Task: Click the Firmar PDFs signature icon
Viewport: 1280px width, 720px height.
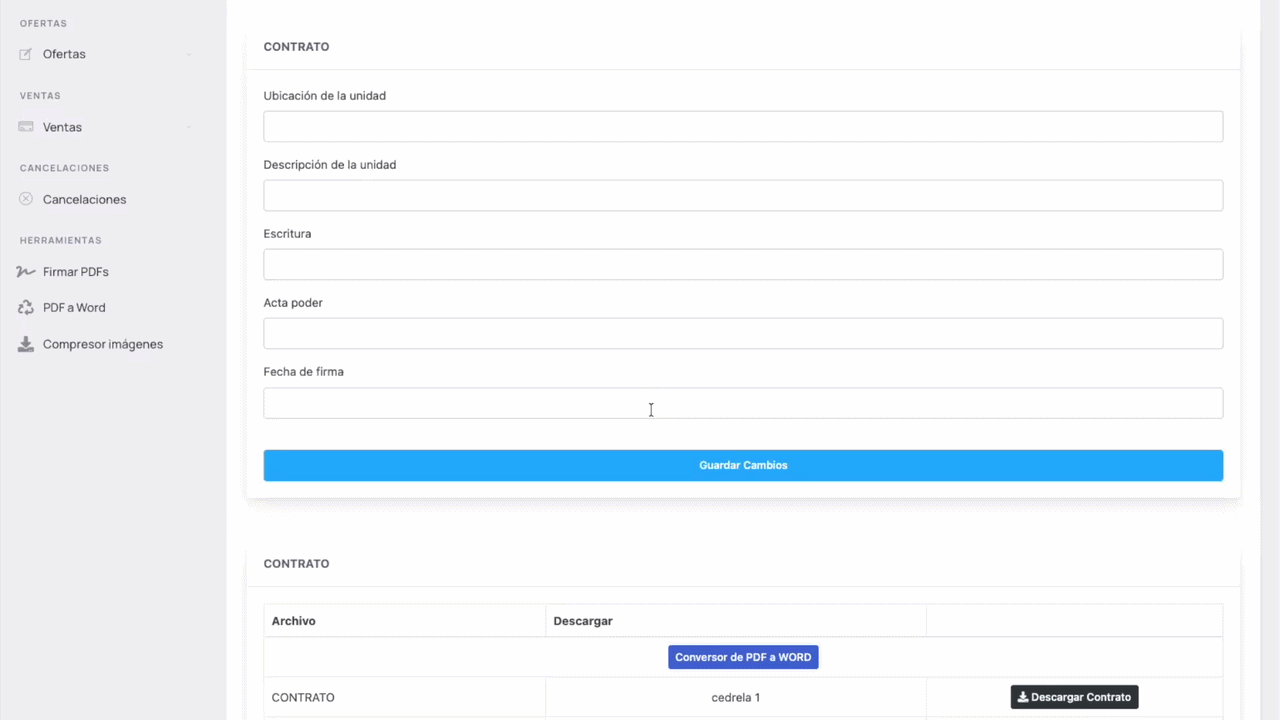Action: 26,272
